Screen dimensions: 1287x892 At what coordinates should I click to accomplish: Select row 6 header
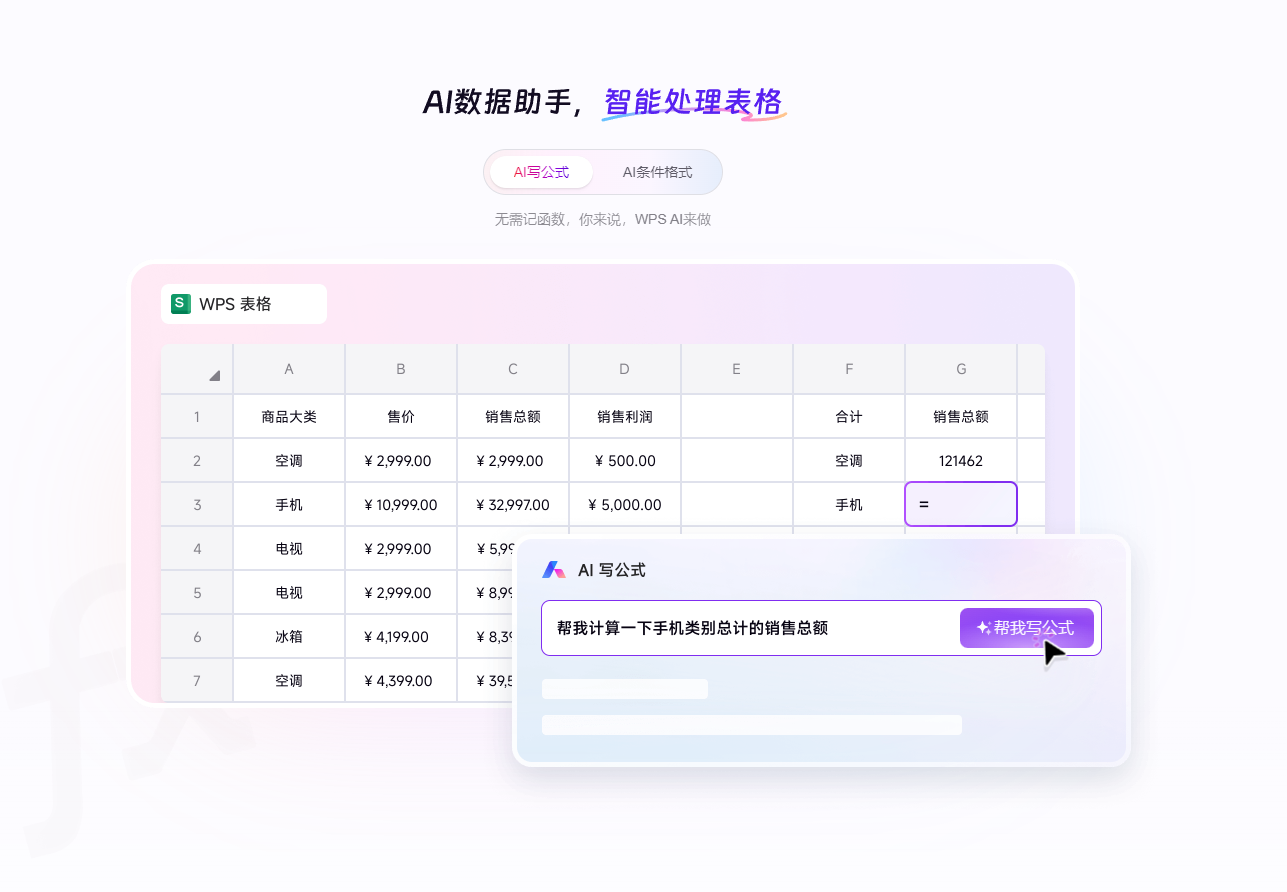pos(197,637)
